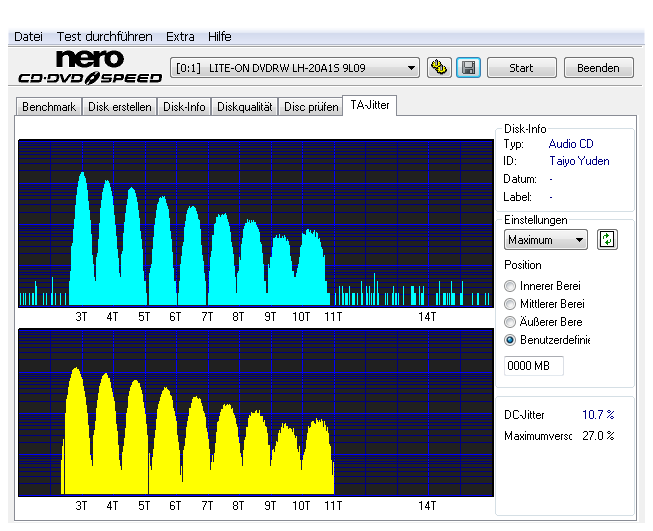Select the Mittlerer Bereich radio button
This screenshot has width=653, height=531.
510,304
